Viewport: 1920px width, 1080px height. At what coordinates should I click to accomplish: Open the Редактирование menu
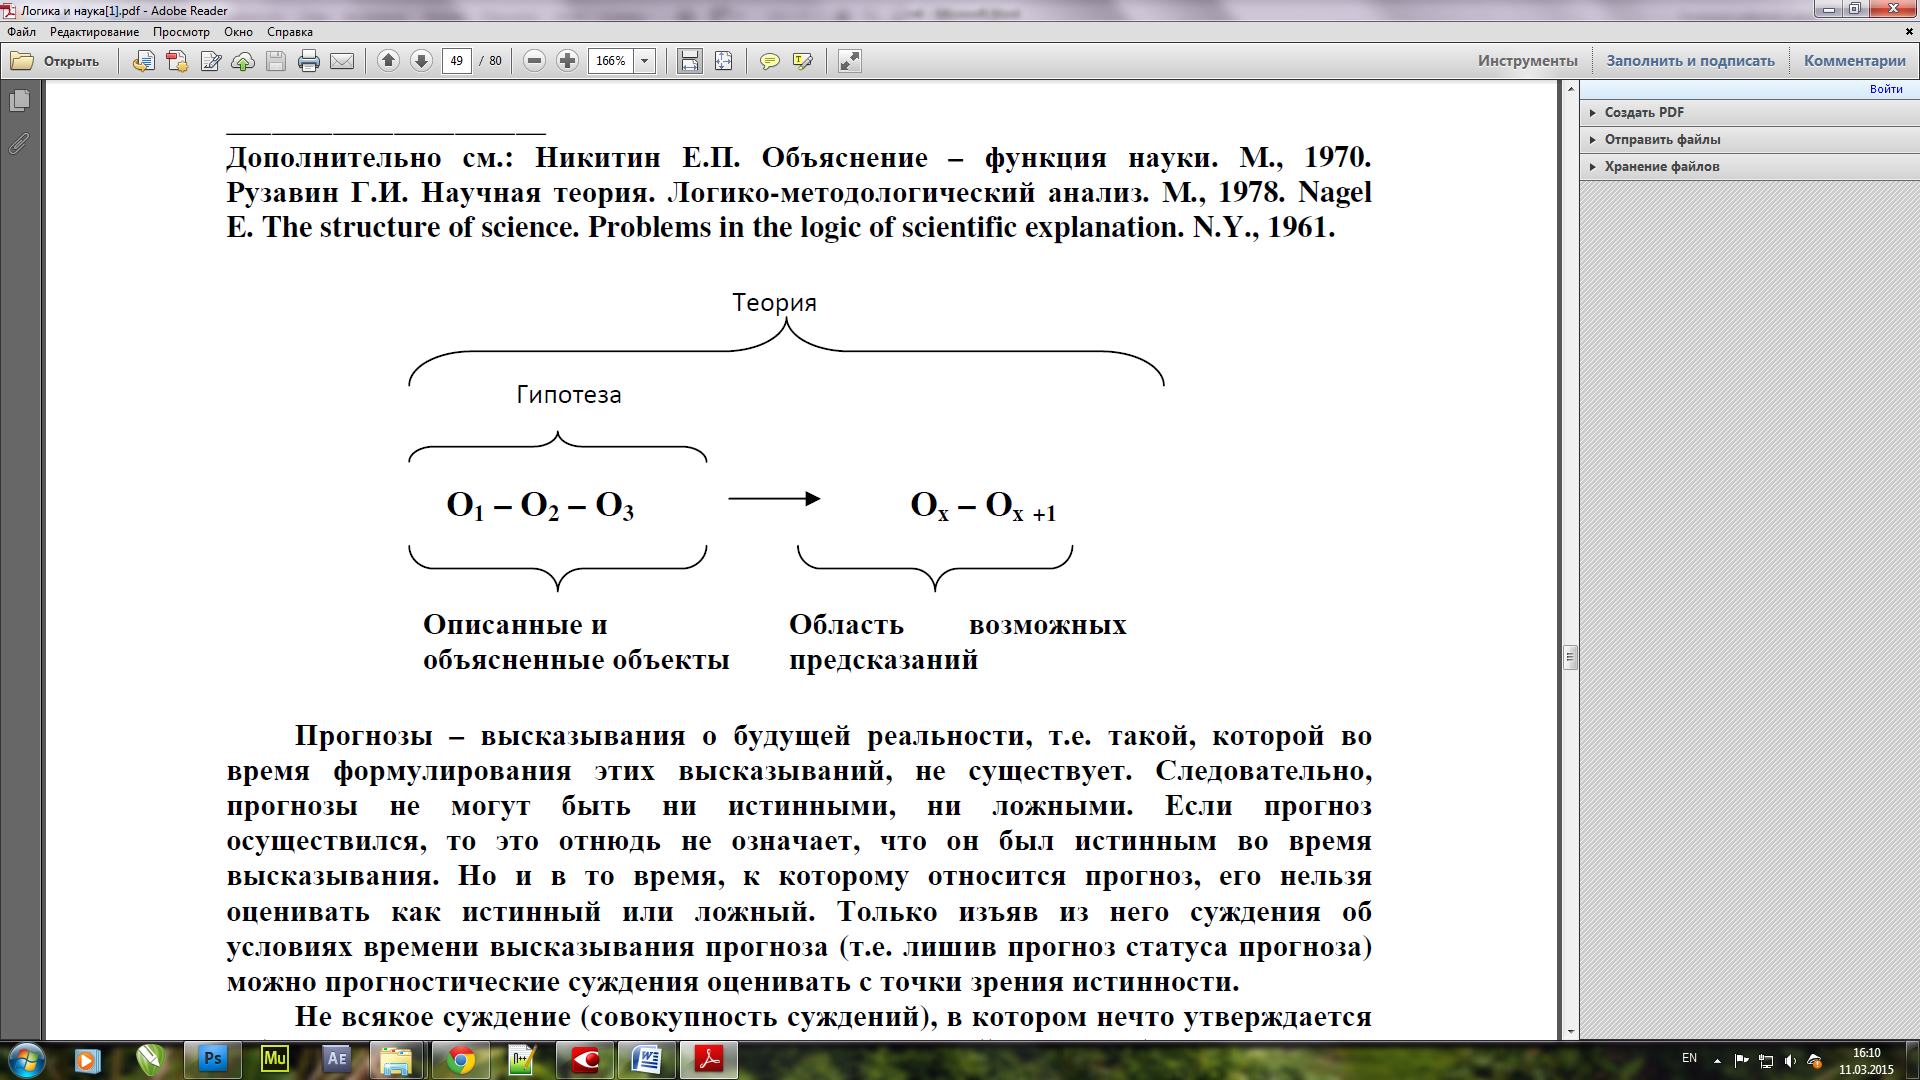[94, 32]
